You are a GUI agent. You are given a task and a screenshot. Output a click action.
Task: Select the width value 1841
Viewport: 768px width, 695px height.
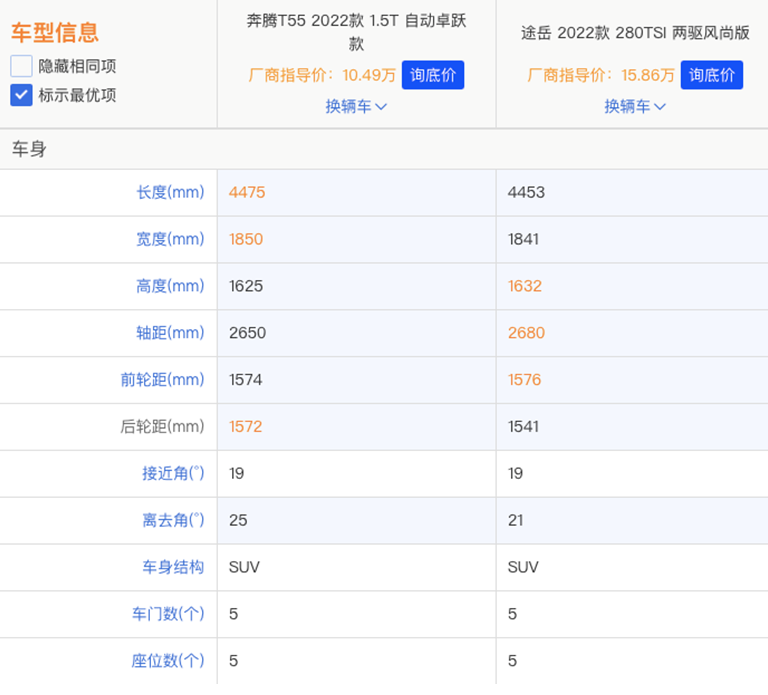tap(523, 239)
